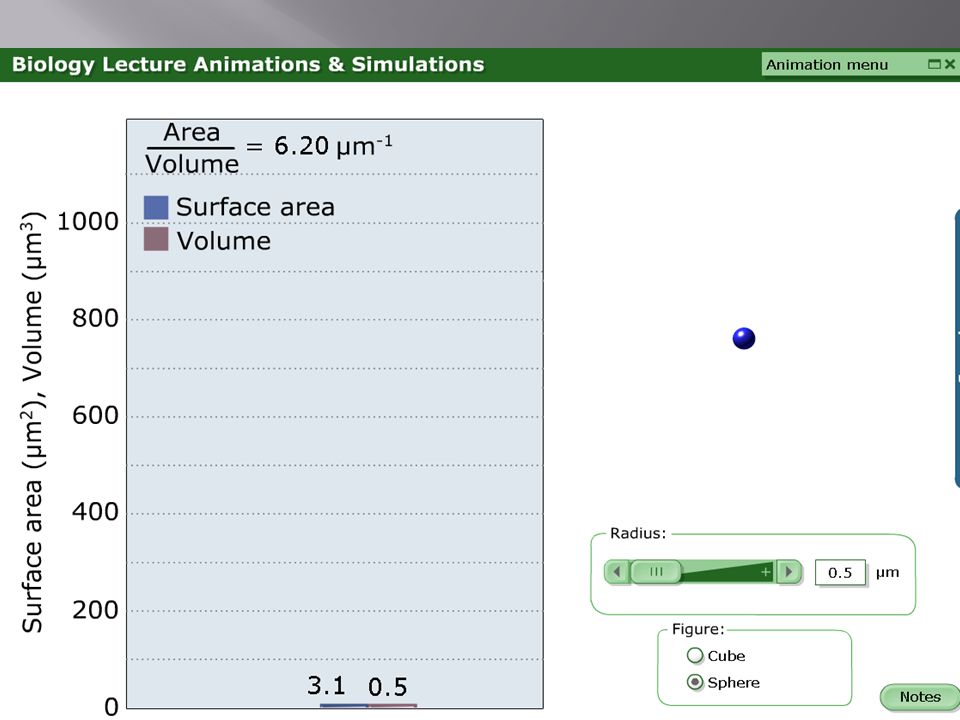
Task: Click the blue sphere figure
Action: [x=744, y=339]
